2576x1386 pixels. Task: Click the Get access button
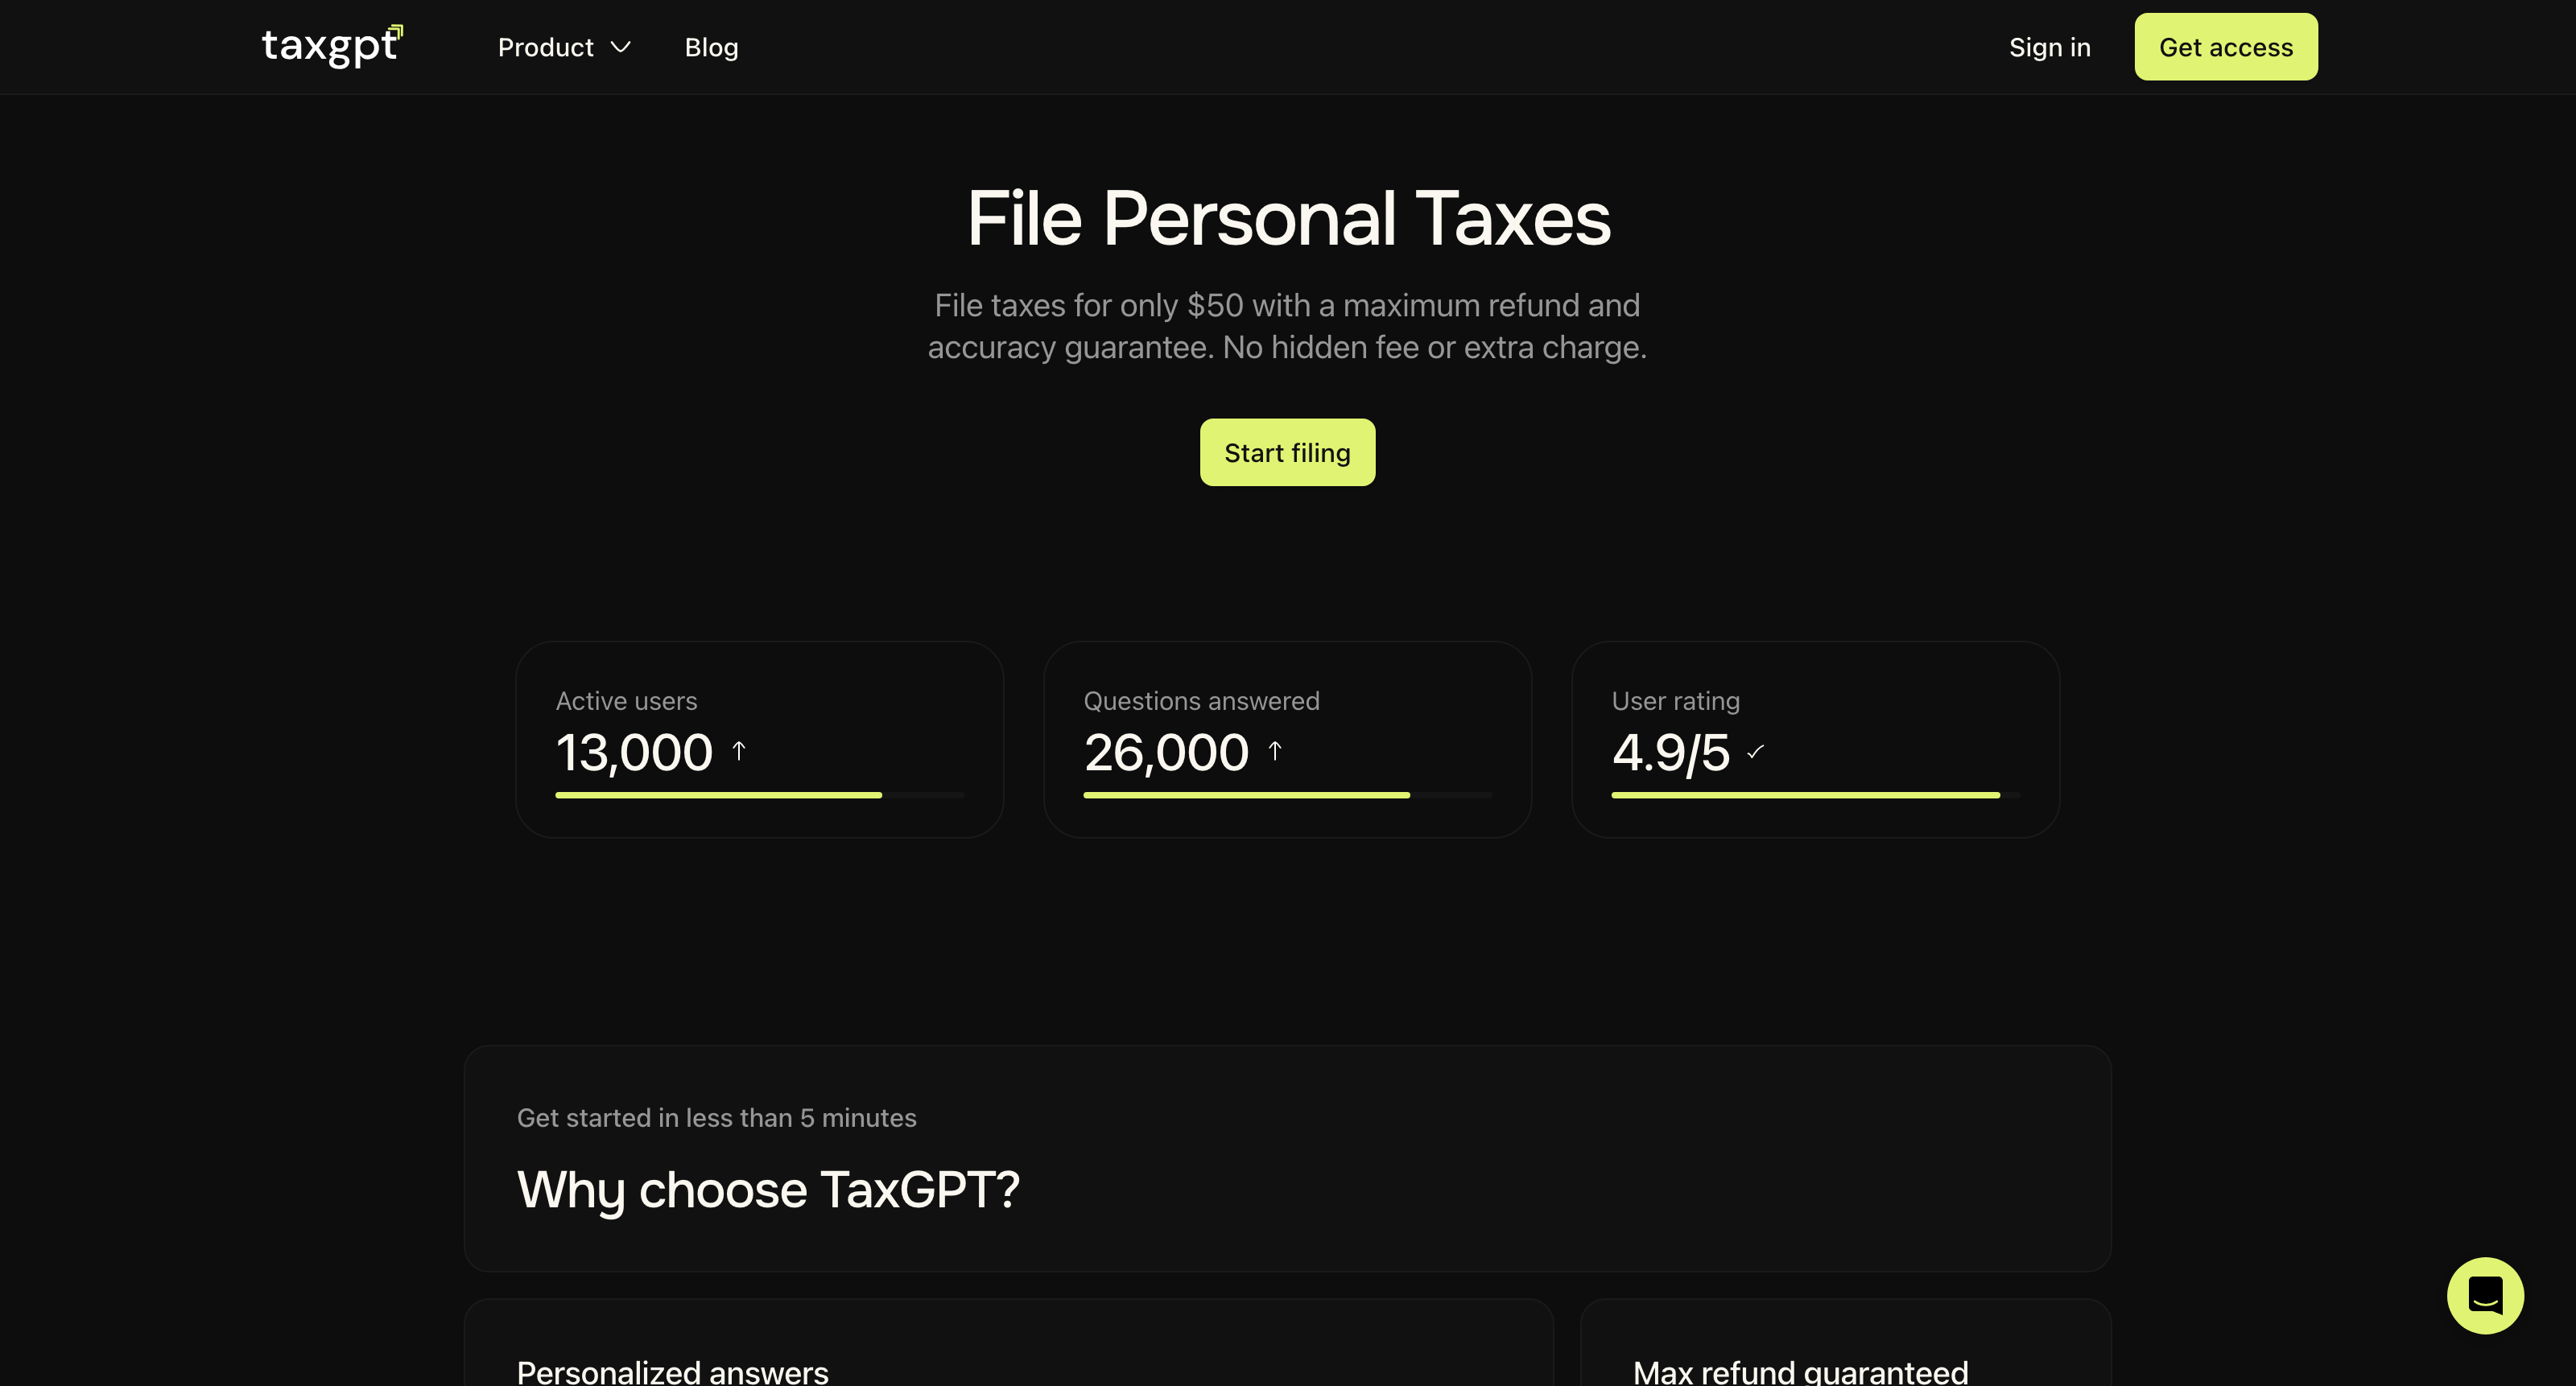coord(2225,47)
